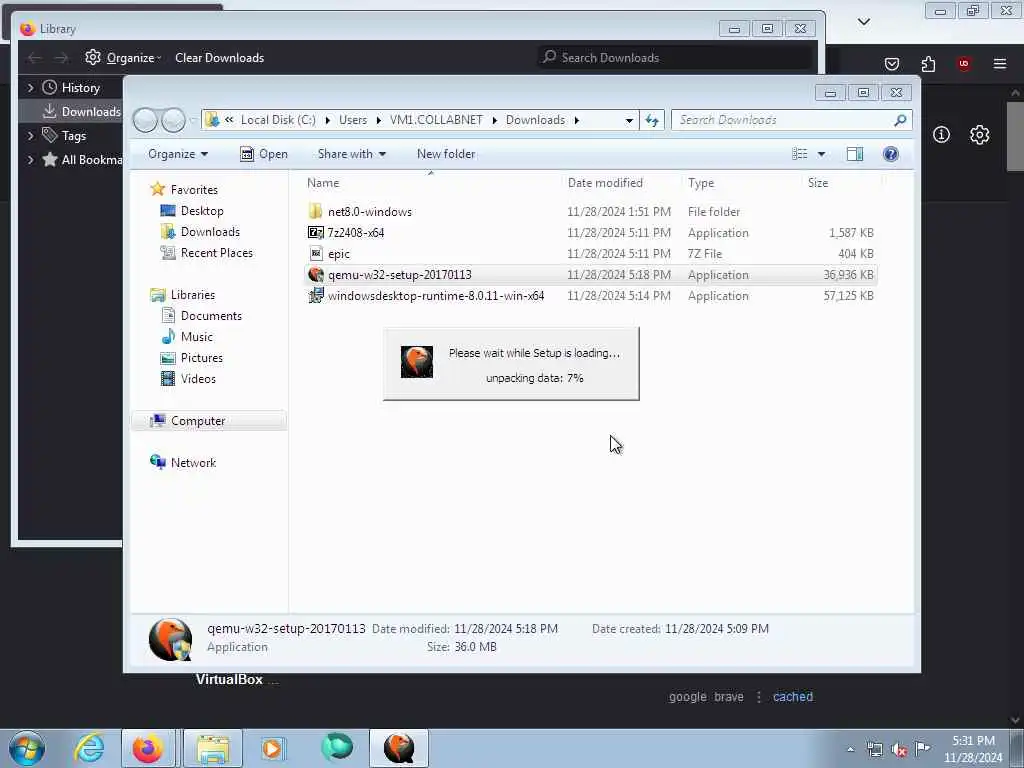Click the Explorer help question mark icon

[x=890, y=154]
